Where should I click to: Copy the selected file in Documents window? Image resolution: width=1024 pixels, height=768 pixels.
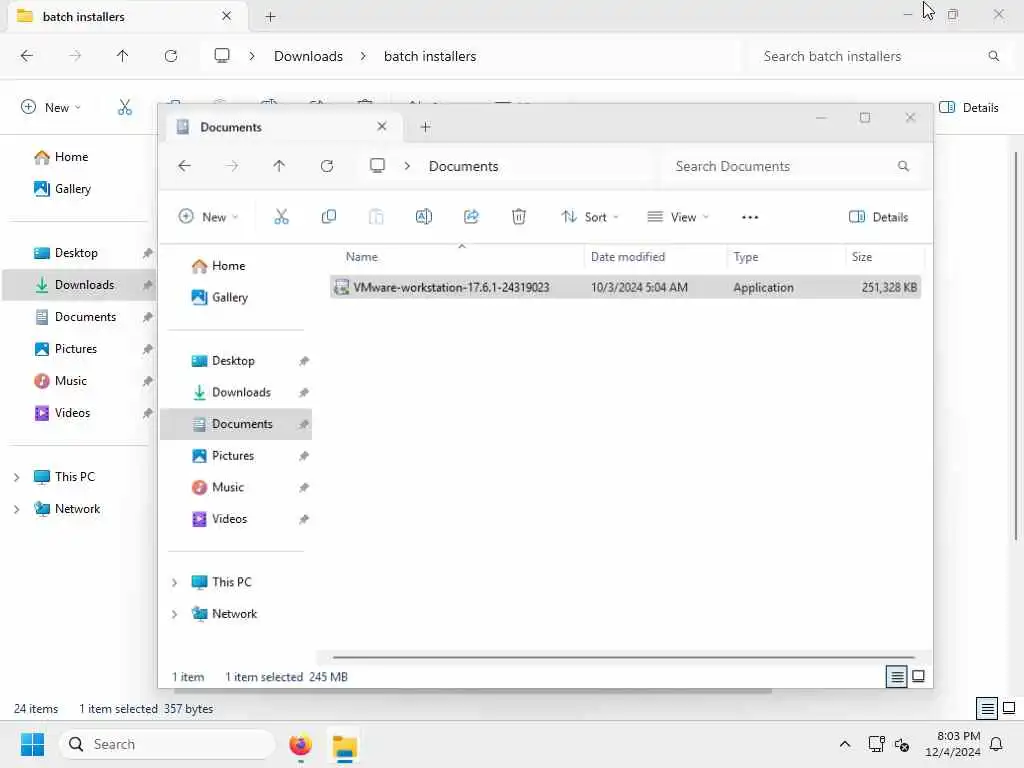pyautogui.click(x=328, y=217)
